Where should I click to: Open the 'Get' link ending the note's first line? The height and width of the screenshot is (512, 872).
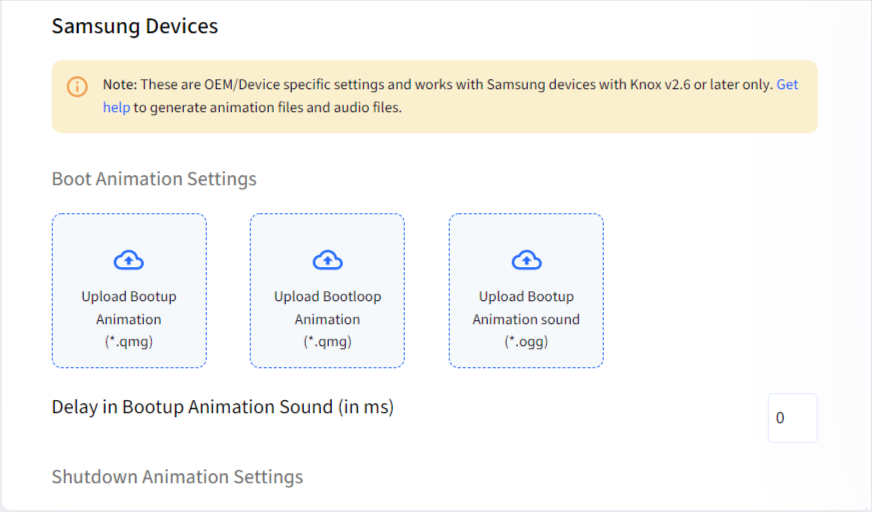coord(787,84)
